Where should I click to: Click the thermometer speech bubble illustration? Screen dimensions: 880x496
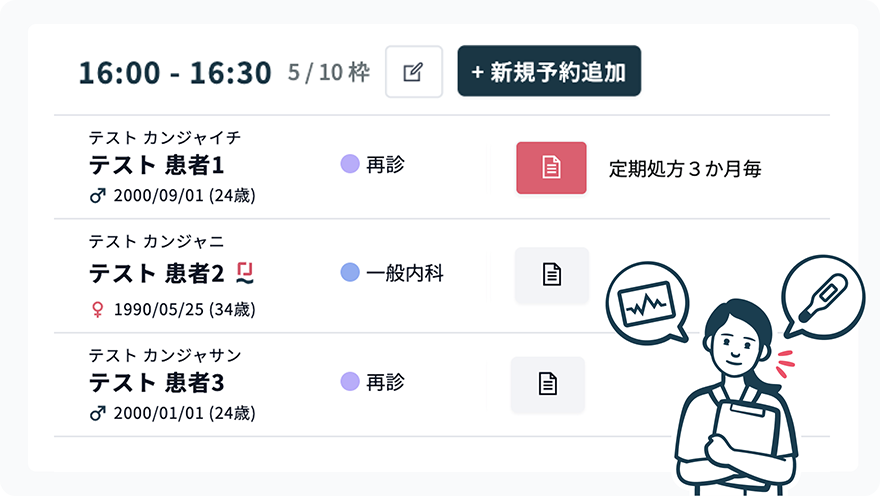point(823,297)
